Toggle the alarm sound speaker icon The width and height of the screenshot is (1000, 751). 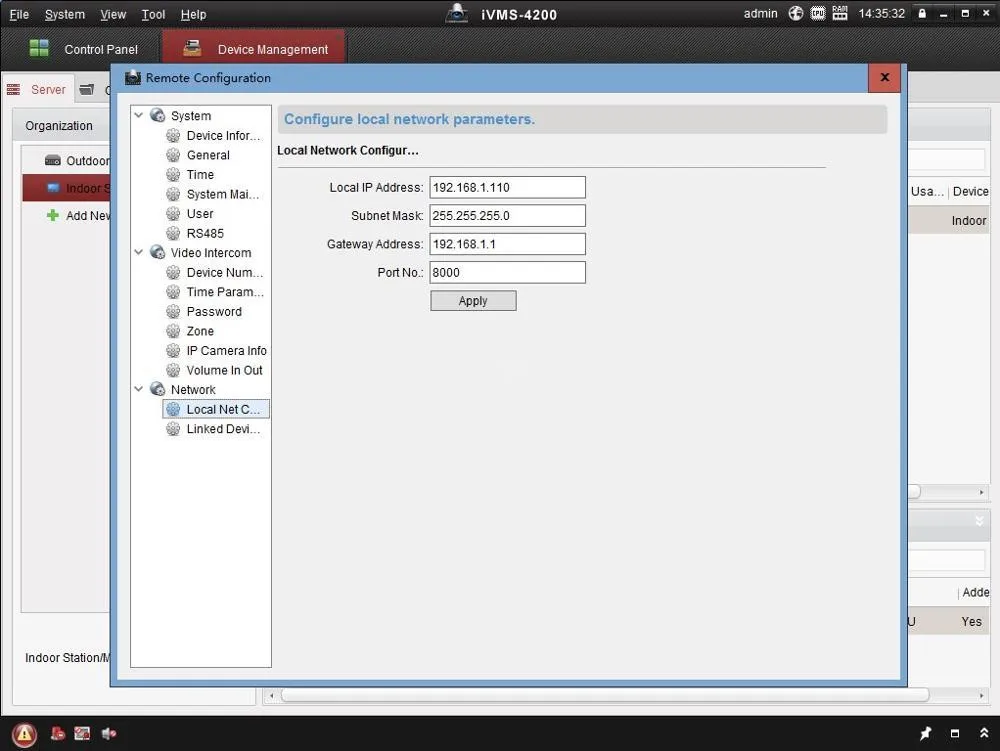click(108, 733)
